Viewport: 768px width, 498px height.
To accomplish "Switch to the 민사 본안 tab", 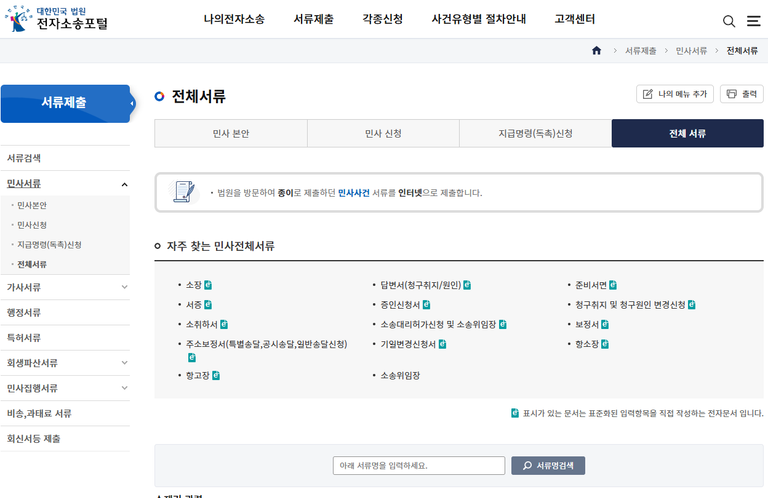I will (230, 133).
